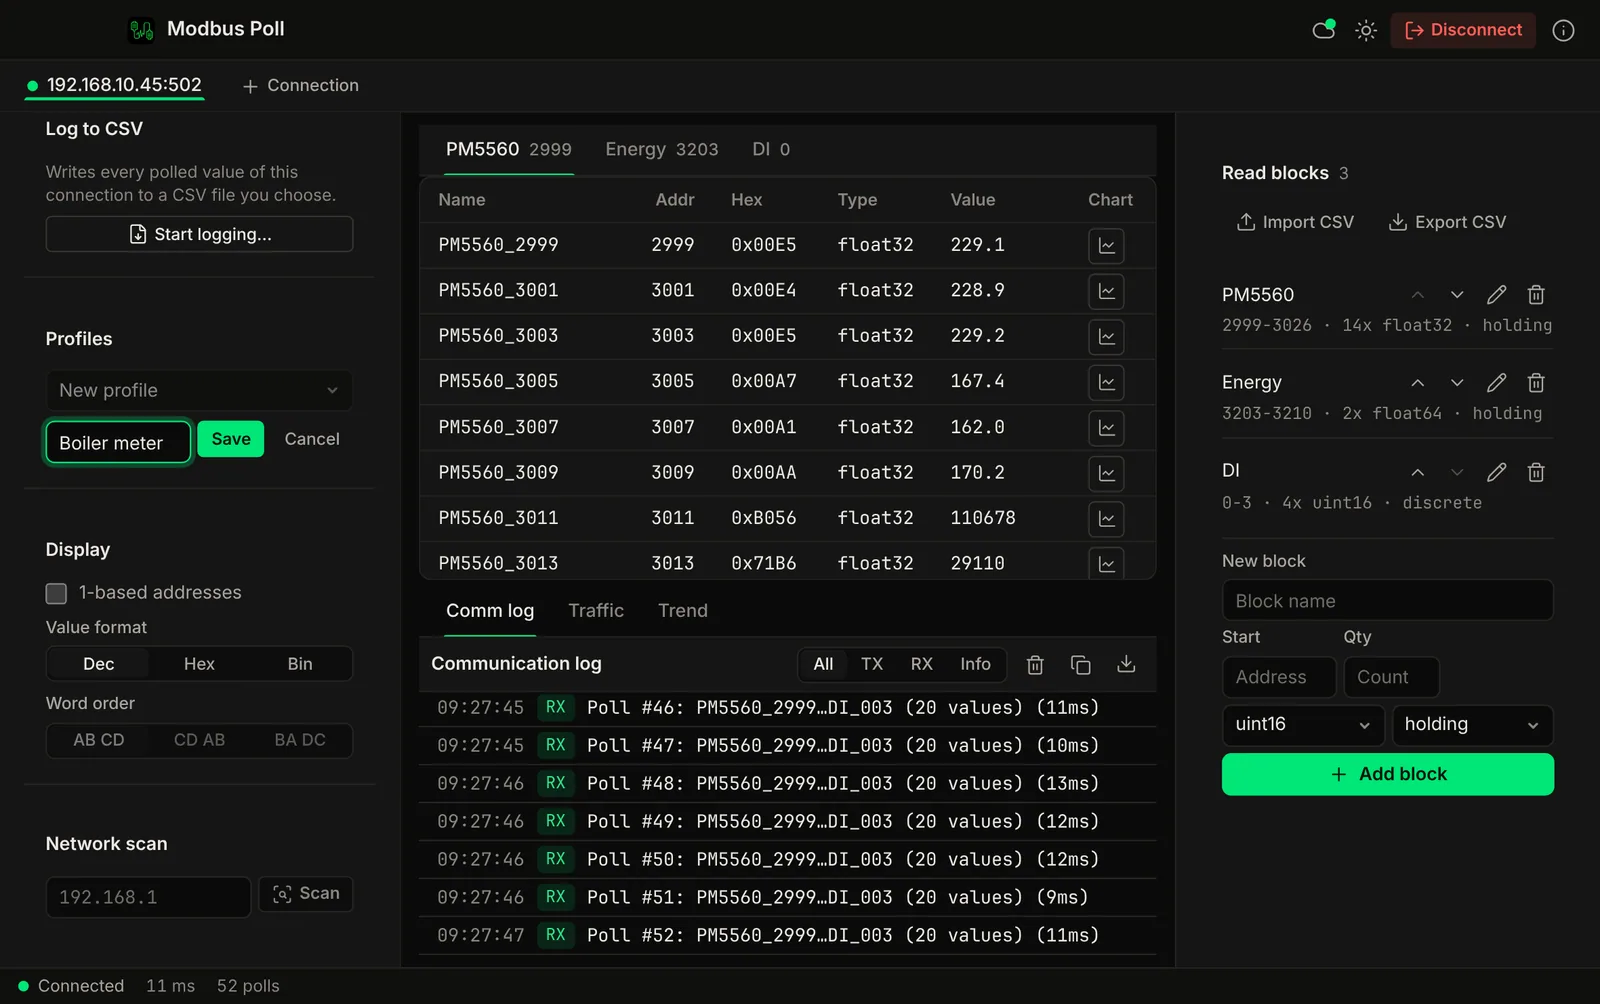This screenshot has height=1004, width=1600.
Task: Delete the PM5560 read block
Action: pyautogui.click(x=1536, y=295)
